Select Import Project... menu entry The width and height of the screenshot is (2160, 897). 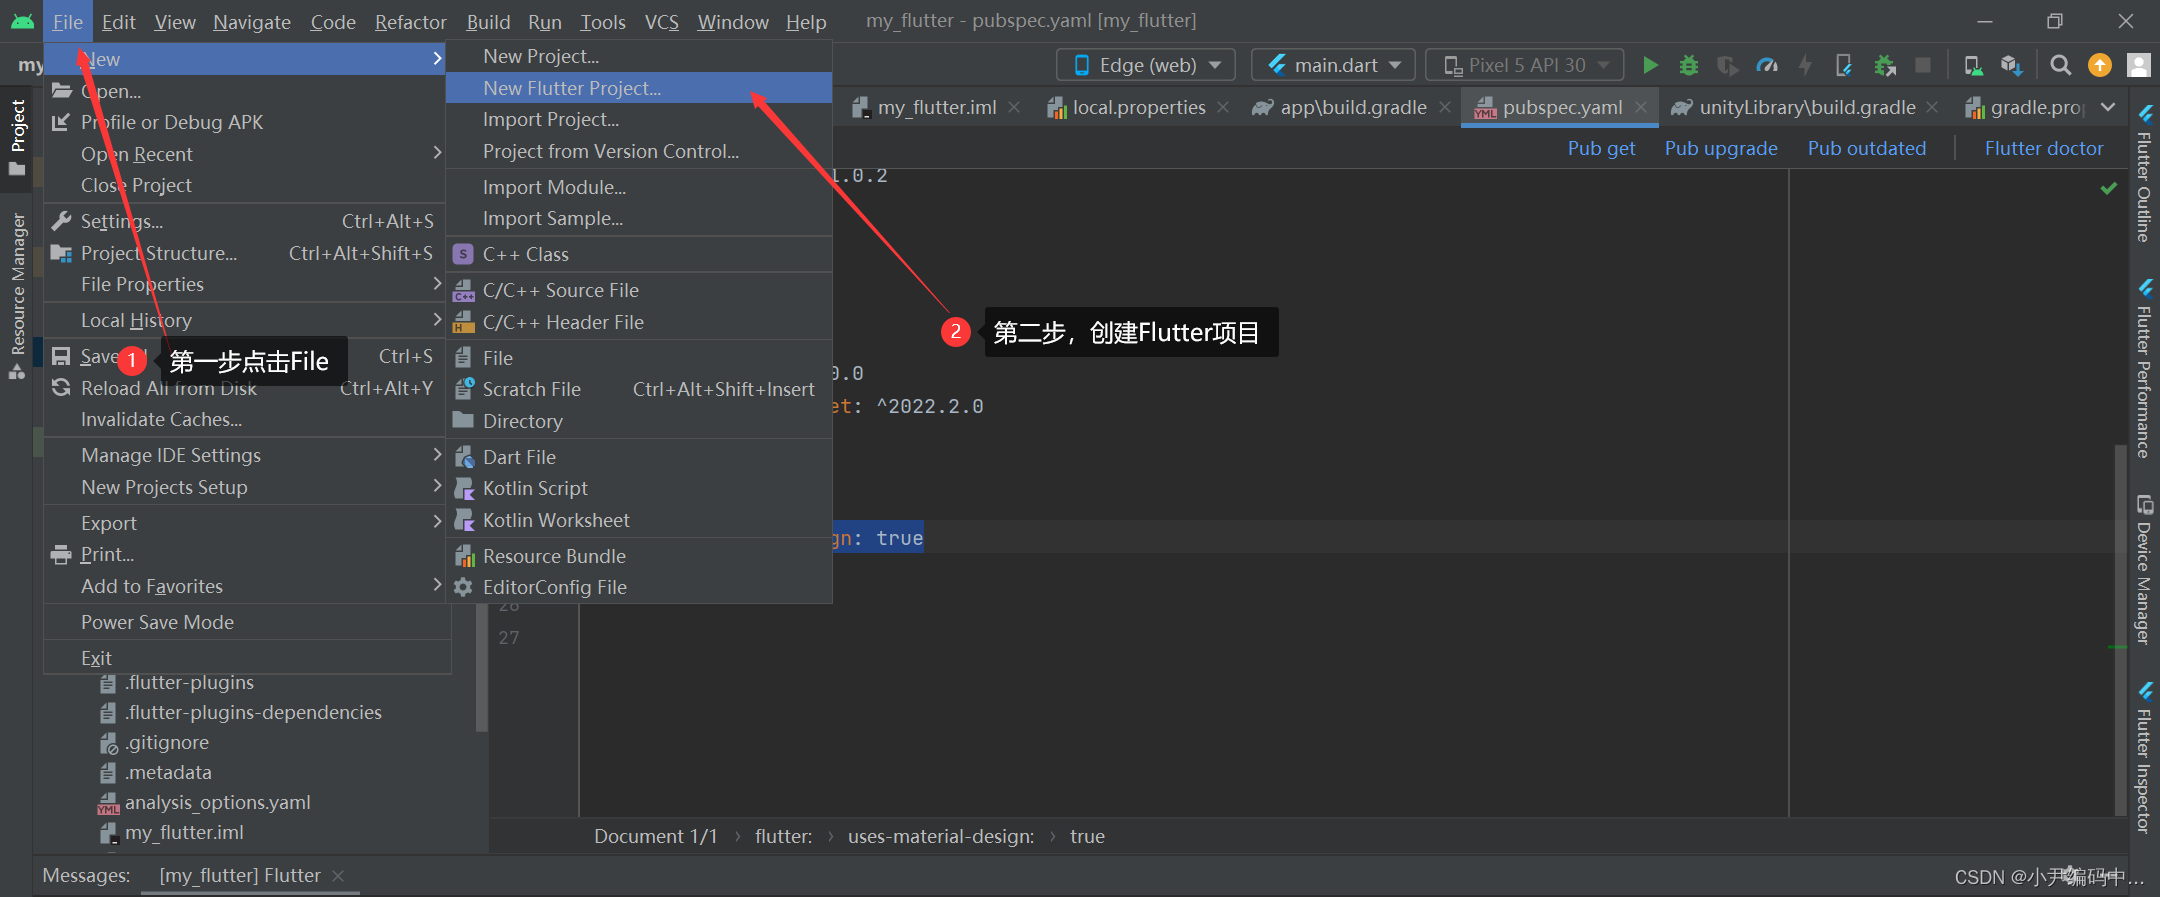(639, 119)
